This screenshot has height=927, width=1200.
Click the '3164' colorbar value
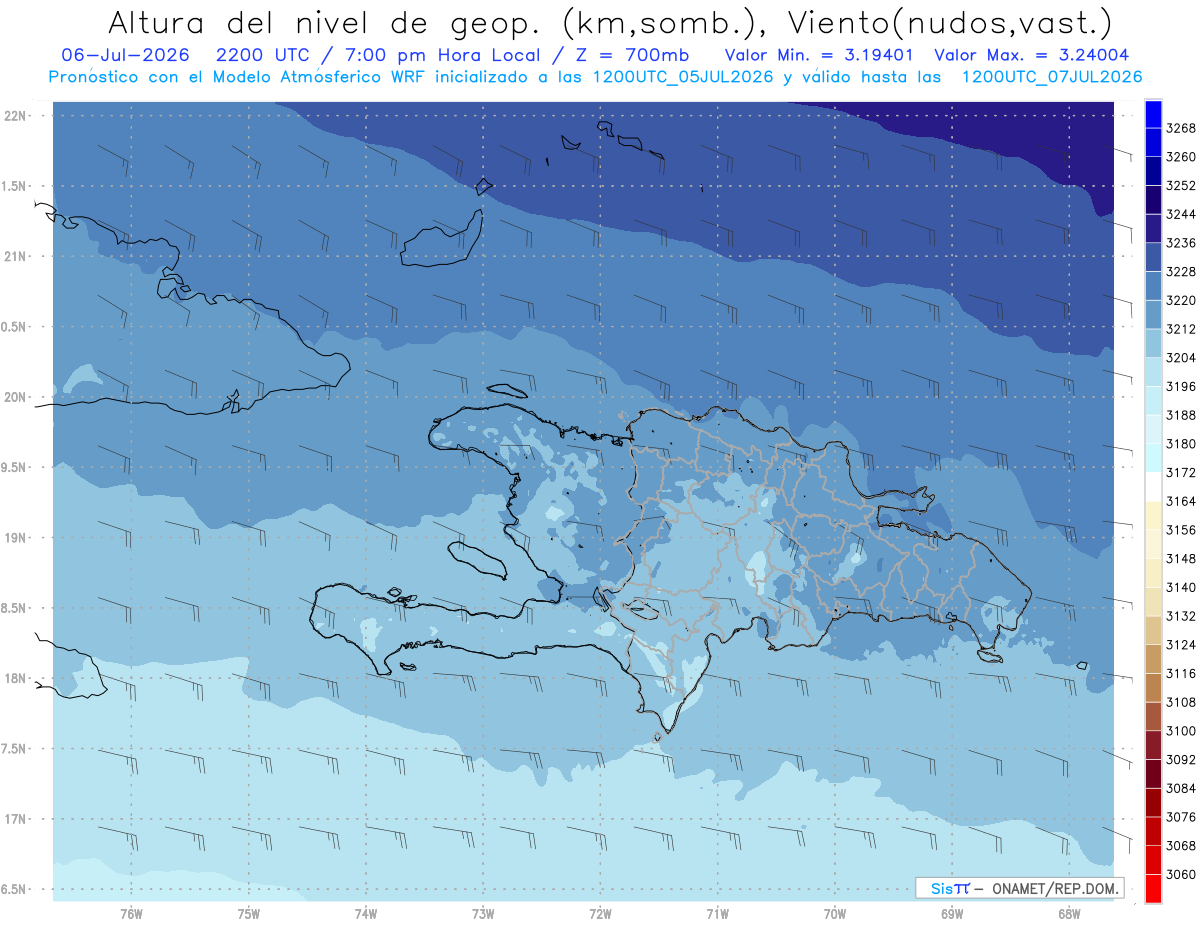[x=1181, y=501]
